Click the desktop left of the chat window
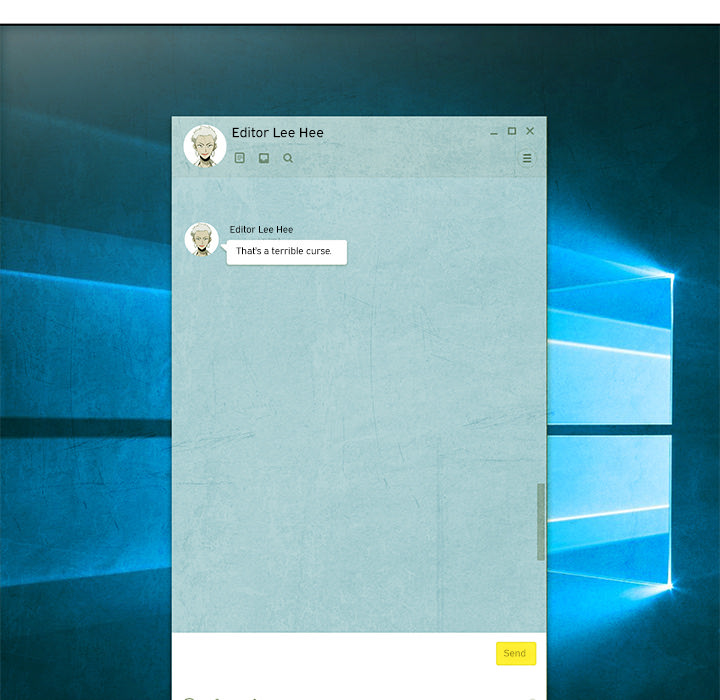This screenshot has height=700, width=720. click(x=85, y=400)
